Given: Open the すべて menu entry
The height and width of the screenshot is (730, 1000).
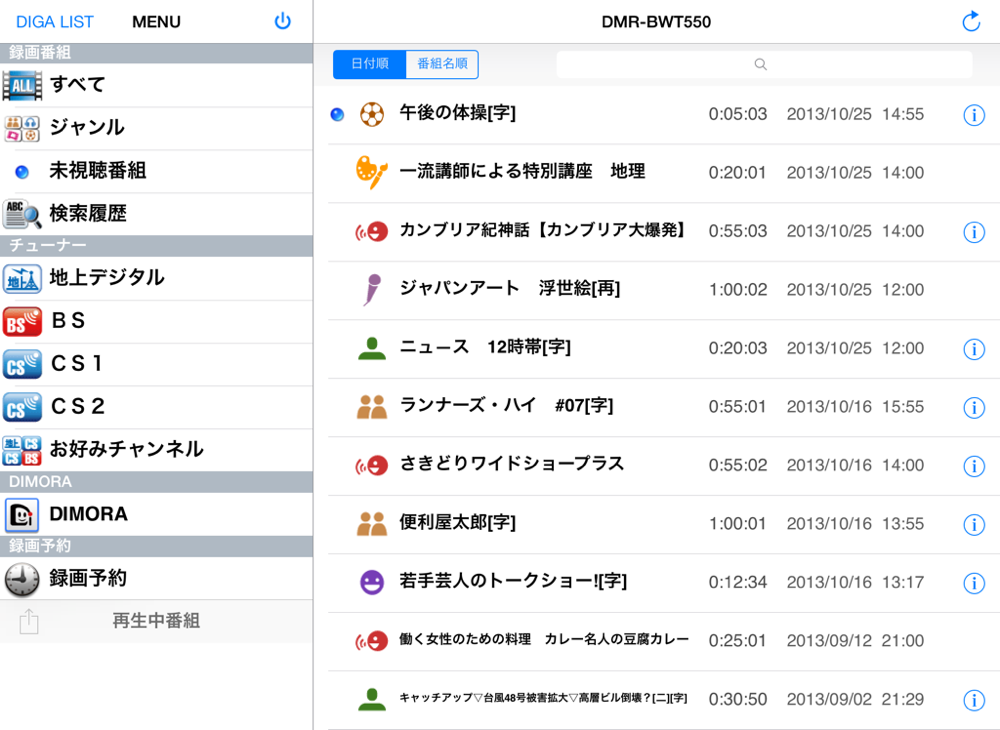Looking at the screenshot, I should 156,85.
